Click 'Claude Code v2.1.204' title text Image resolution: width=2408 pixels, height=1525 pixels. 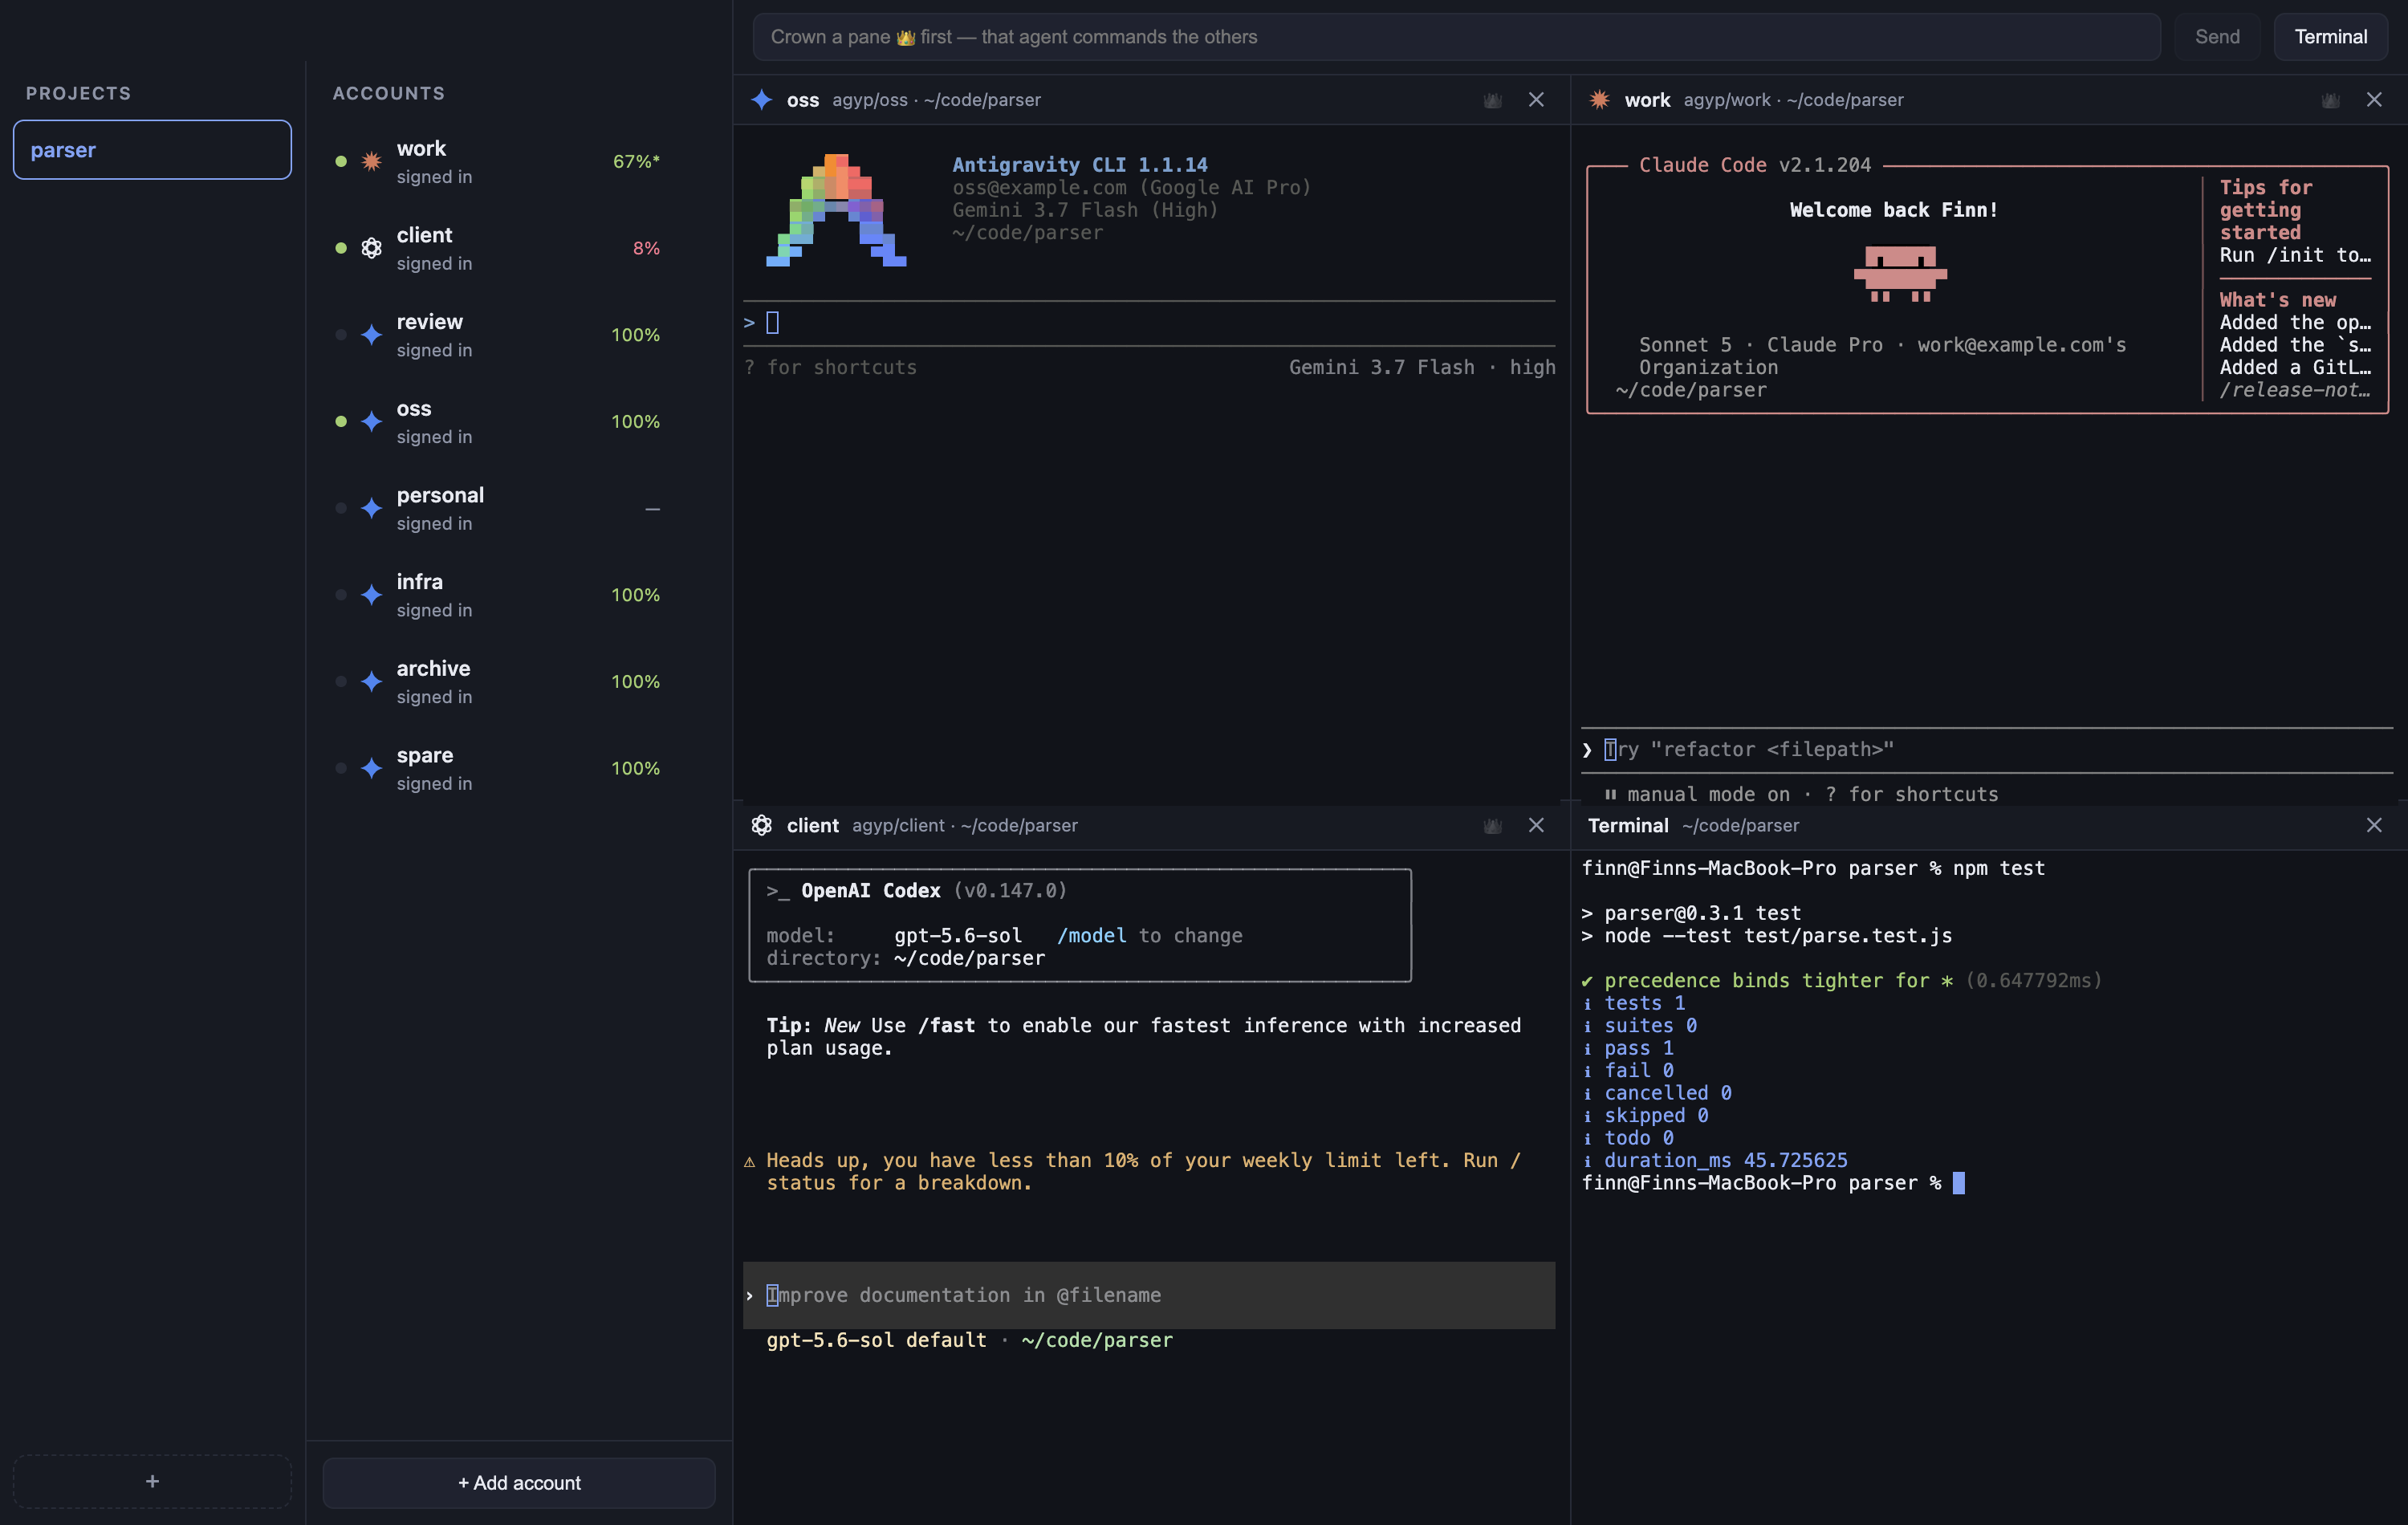[1754, 165]
